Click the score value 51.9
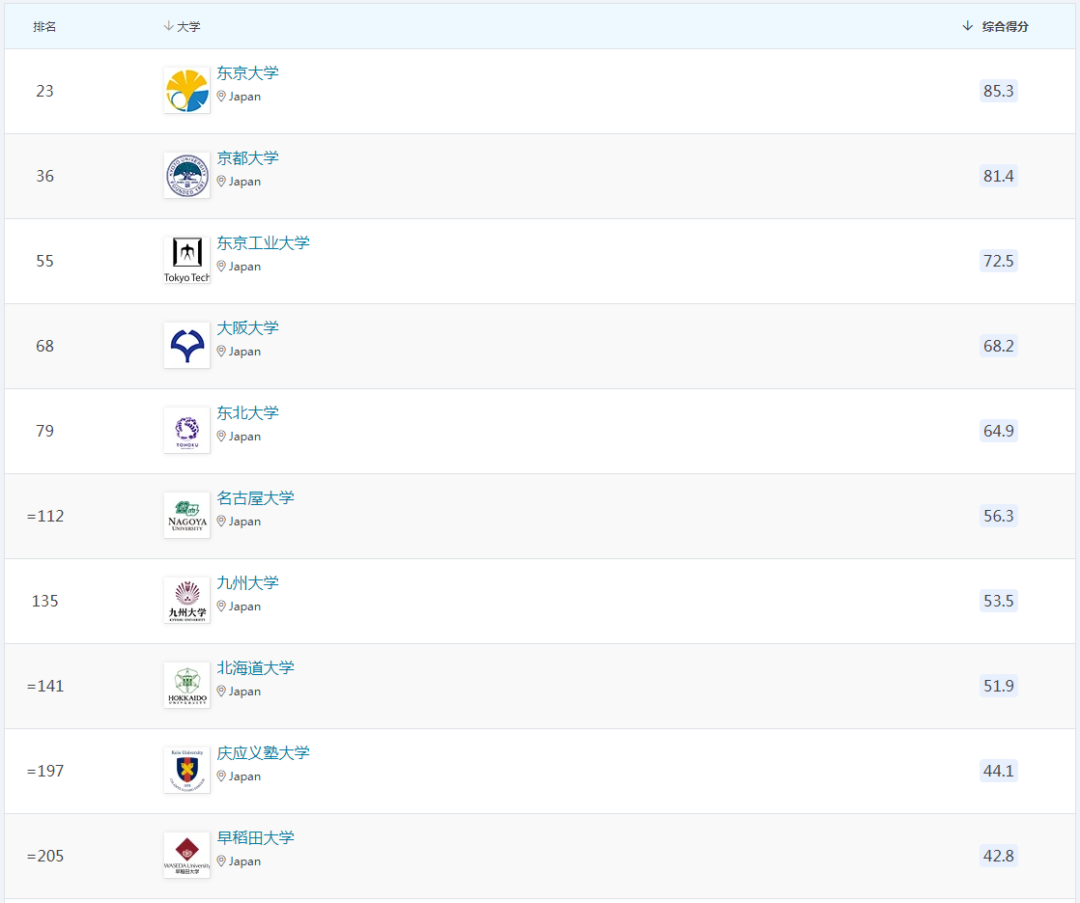This screenshot has height=903, width=1080. click(x=998, y=686)
